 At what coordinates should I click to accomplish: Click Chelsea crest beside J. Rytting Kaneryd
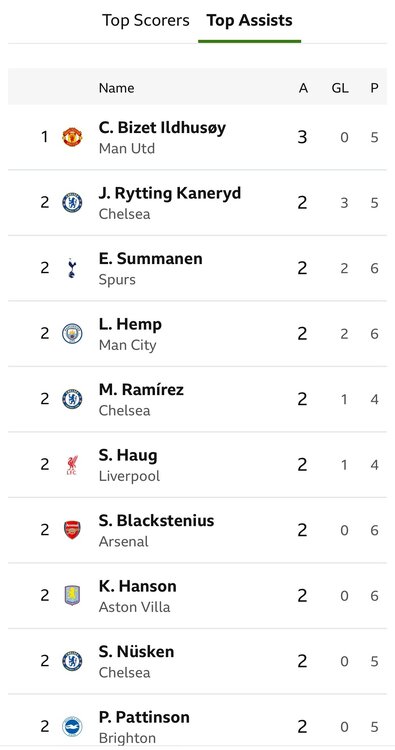pos(72,203)
